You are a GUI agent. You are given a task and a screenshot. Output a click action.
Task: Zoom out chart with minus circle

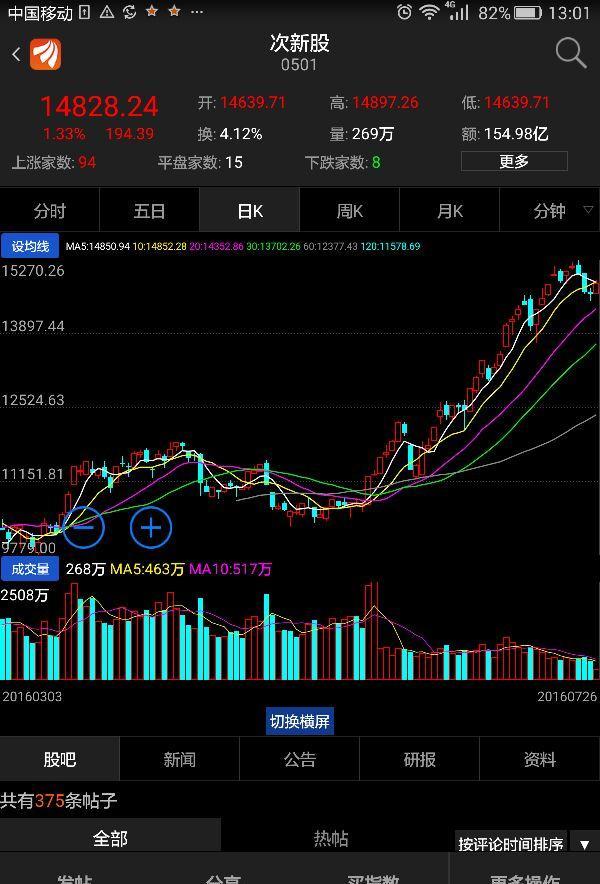point(83,527)
